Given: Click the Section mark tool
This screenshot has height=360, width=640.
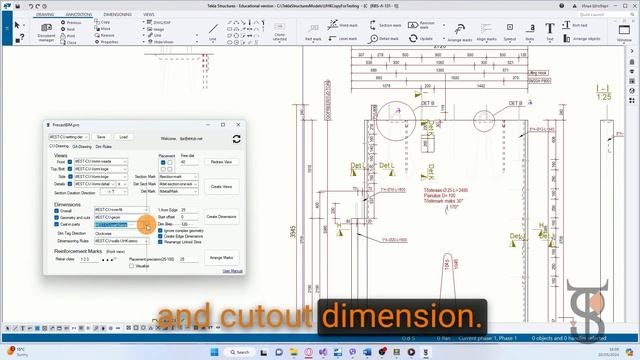Looking at the screenshot, I should click(x=385, y=25).
